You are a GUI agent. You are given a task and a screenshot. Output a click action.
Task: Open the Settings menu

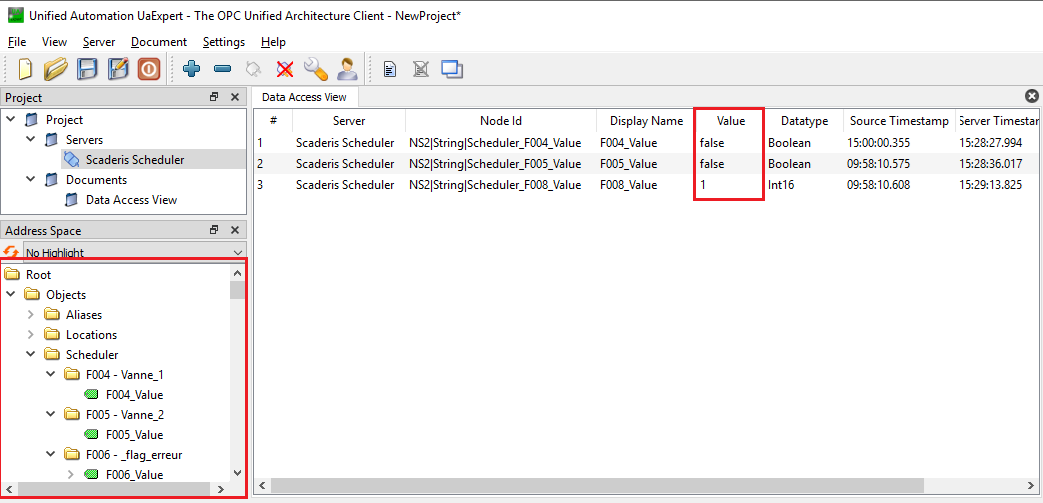tap(223, 42)
